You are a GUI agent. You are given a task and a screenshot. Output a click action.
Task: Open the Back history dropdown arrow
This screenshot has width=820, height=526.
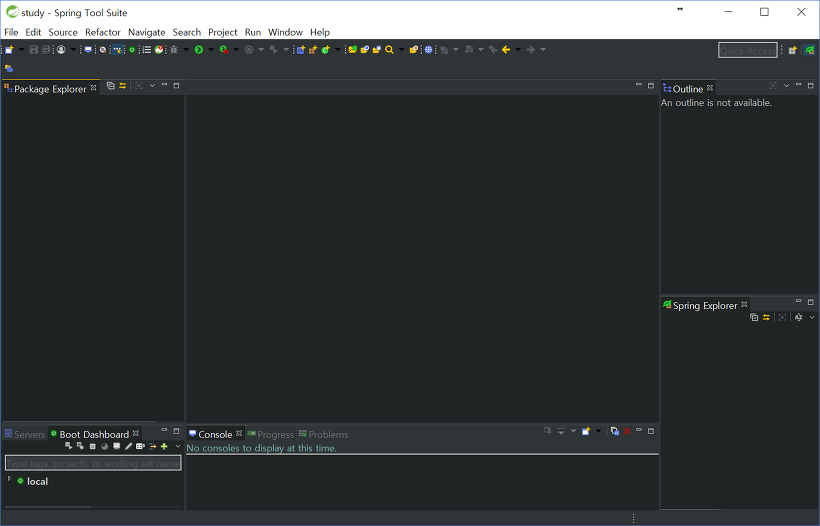click(518, 50)
